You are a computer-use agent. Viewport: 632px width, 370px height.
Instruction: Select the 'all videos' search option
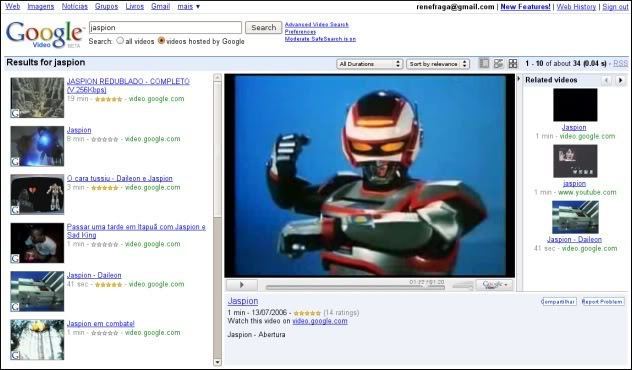[120, 41]
